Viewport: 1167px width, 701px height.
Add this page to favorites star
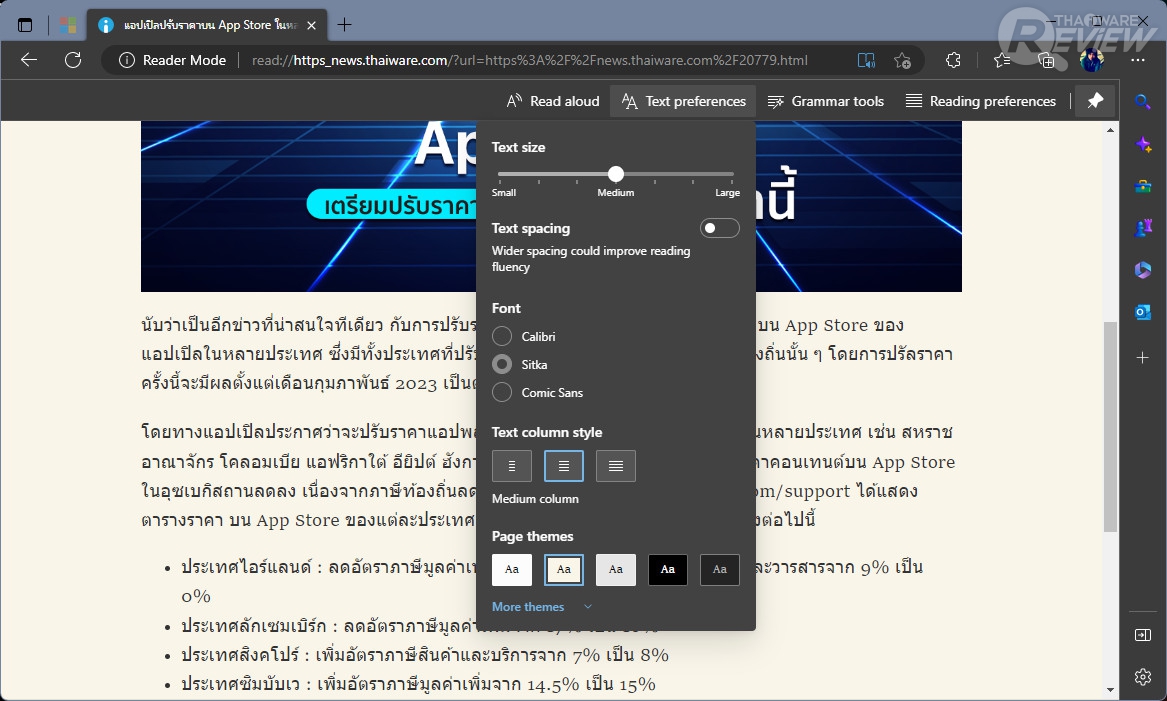click(903, 60)
